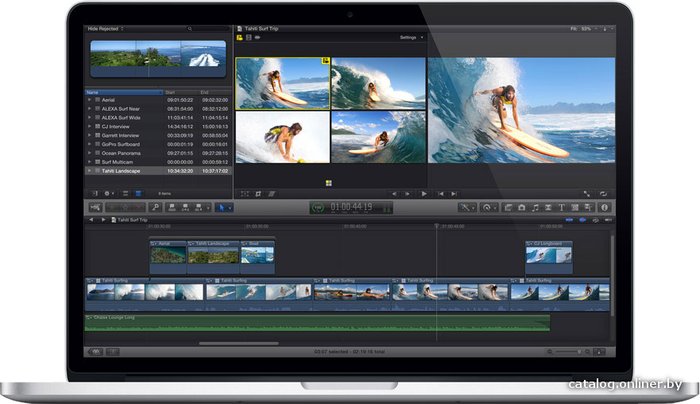Viewport: 700px width, 404px height.
Task: Select the Tahiti Landscape clip in timeline
Action: (x=213, y=256)
